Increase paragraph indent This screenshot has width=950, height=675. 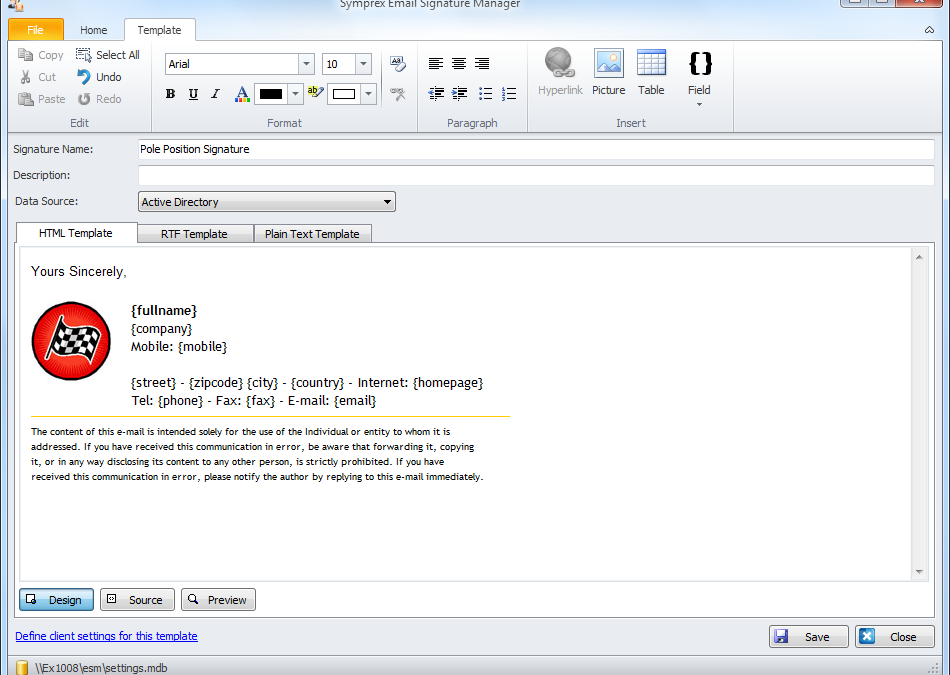point(458,93)
